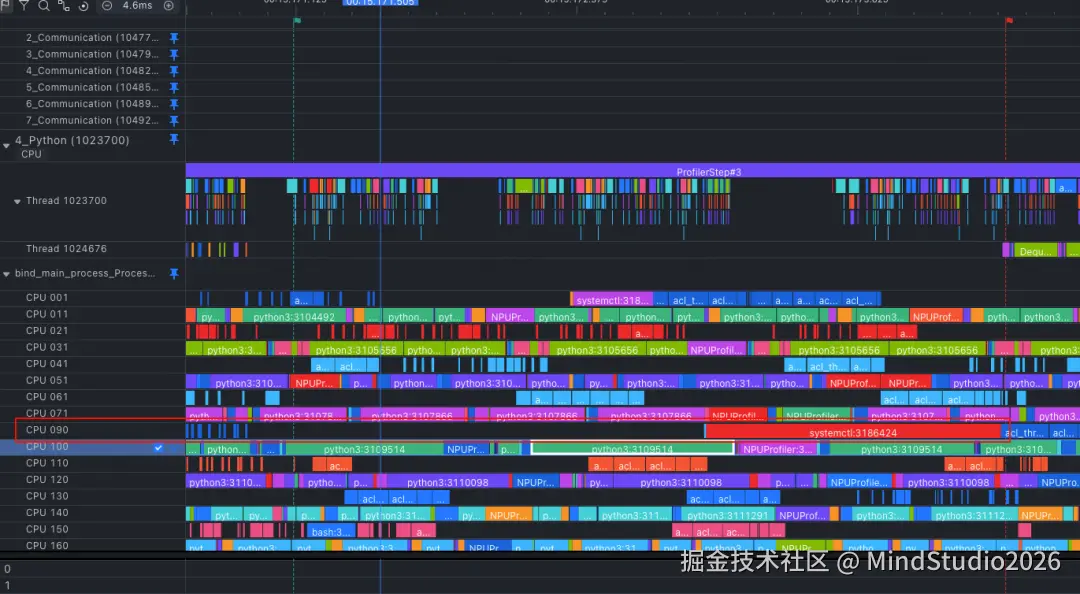Unpin the 2_Communication lane
Viewport: 1080px width, 594px height.
click(174, 38)
